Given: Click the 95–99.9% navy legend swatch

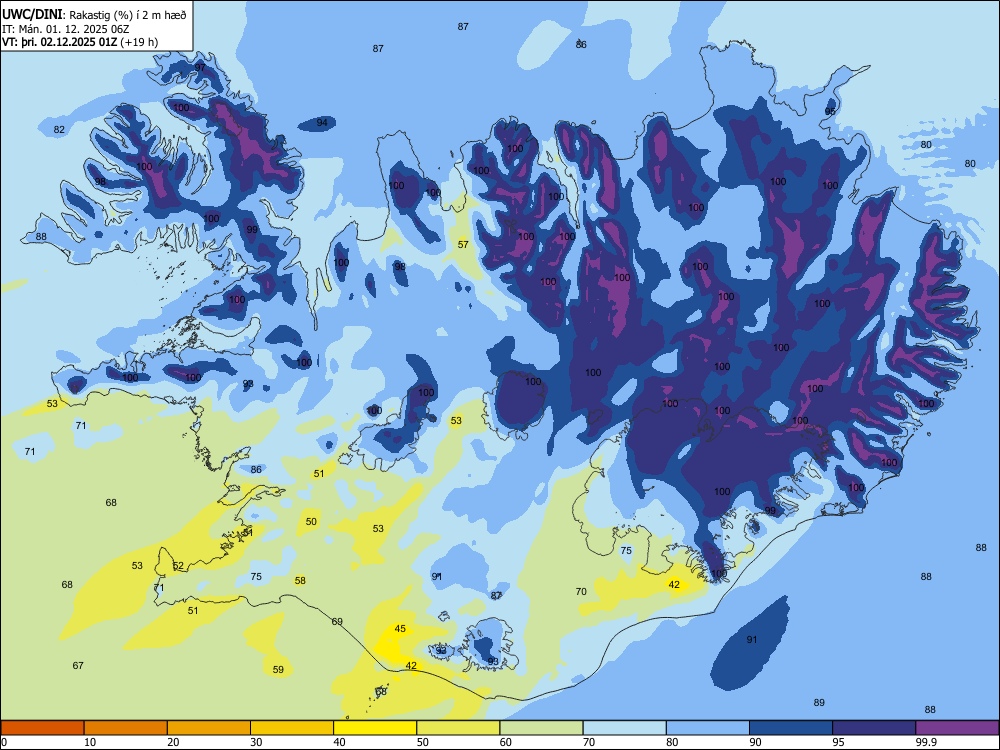Looking at the screenshot, I should (x=874, y=728).
